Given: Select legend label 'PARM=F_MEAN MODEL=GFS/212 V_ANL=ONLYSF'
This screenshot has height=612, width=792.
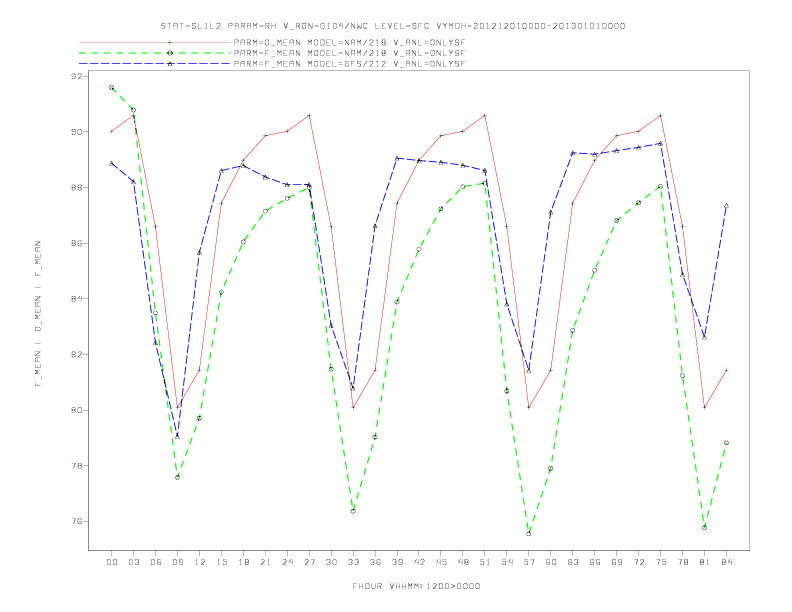Looking at the screenshot, I should point(349,64).
